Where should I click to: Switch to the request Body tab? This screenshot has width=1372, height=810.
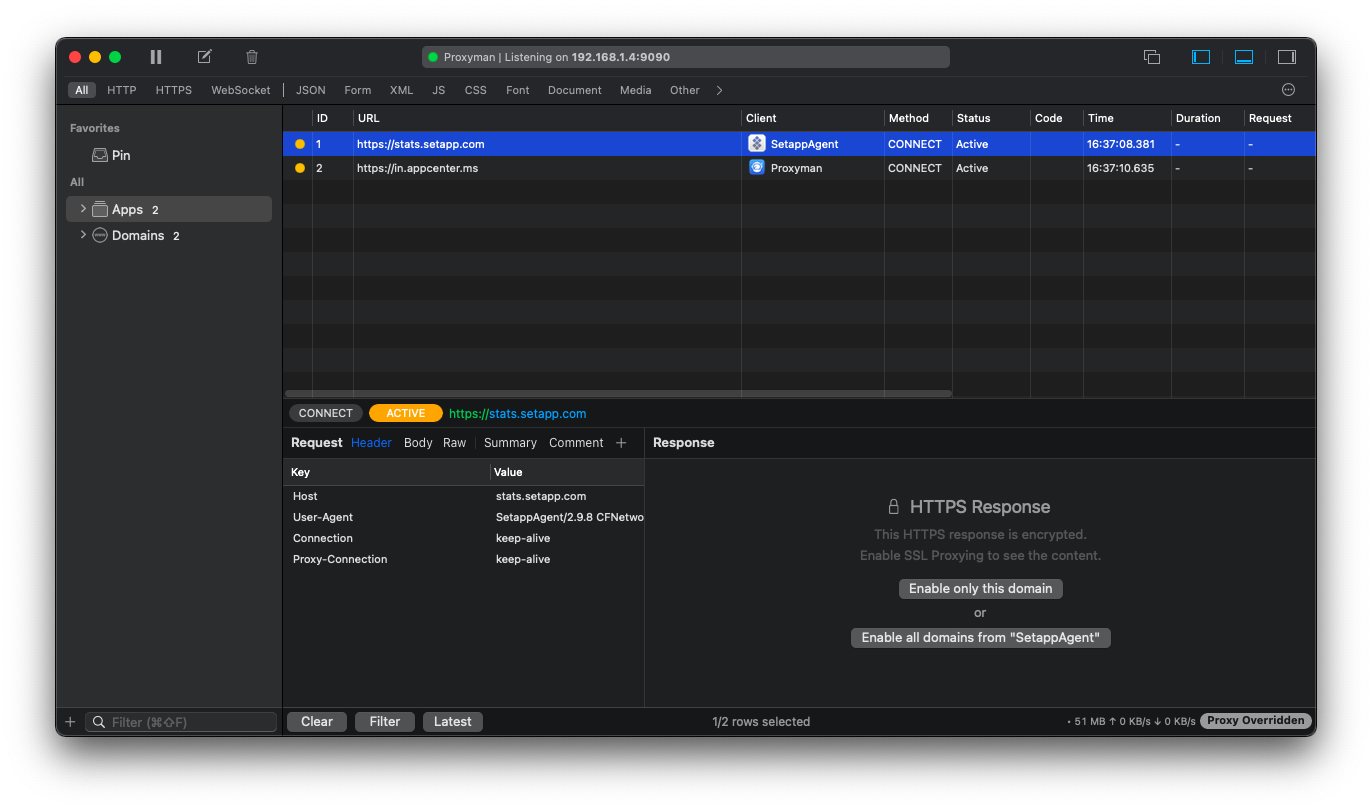pyautogui.click(x=418, y=442)
